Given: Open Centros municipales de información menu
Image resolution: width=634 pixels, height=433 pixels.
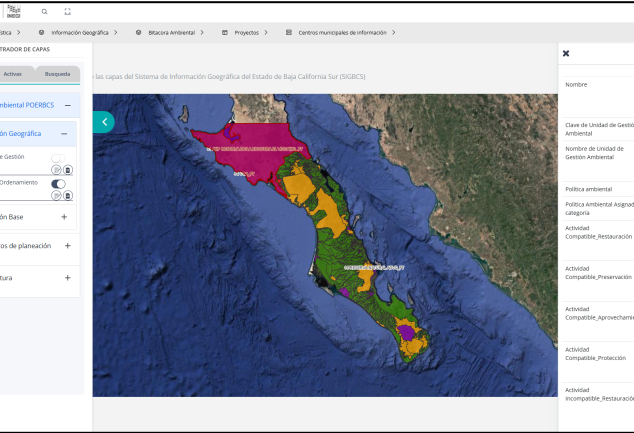Looking at the screenshot, I should [342, 33].
